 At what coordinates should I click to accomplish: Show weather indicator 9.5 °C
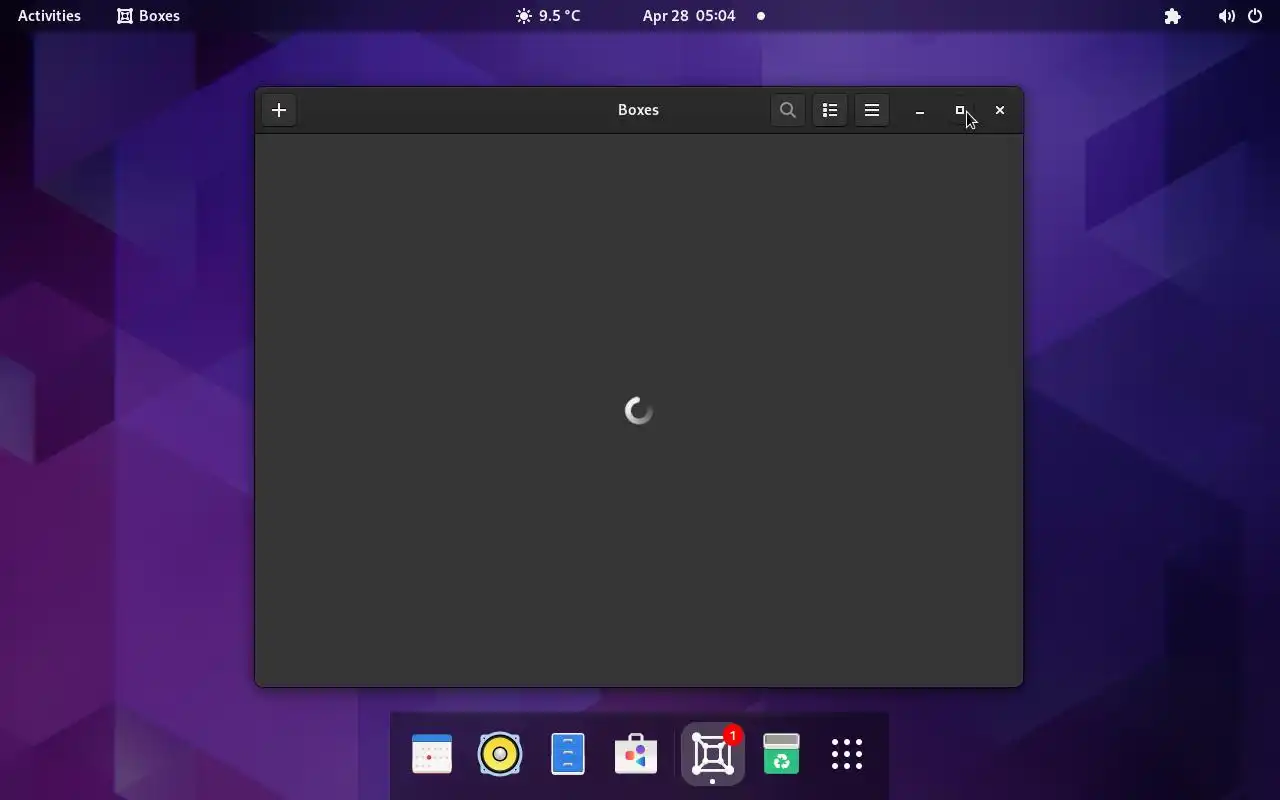[x=548, y=16]
